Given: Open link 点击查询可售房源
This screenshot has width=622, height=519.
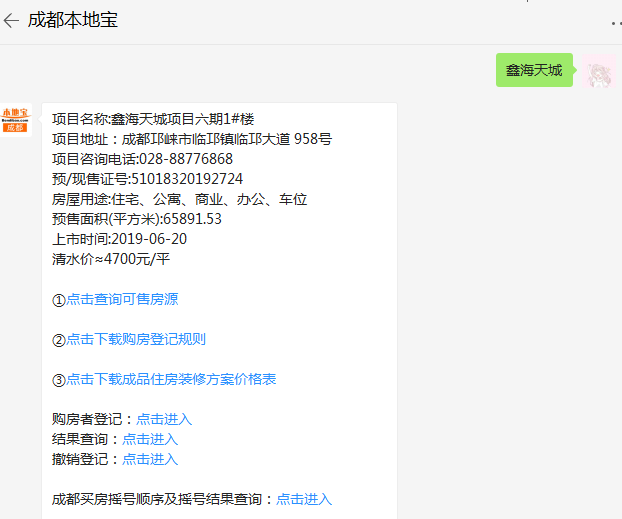Looking at the screenshot, I should pyautogui.click(x=122, y=299).
